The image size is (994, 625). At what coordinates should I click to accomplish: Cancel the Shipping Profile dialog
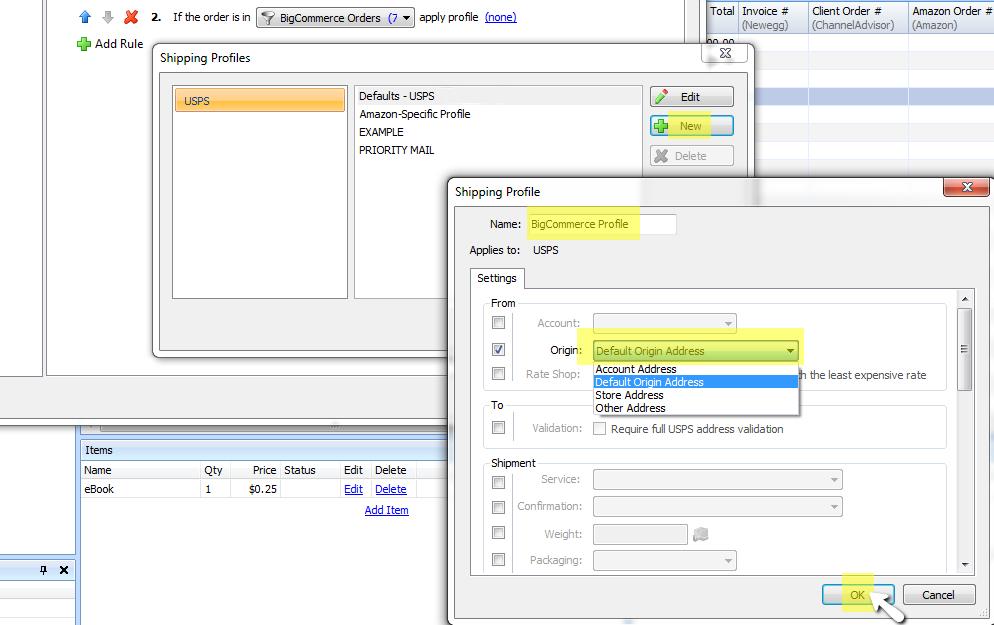click(938, 595)
